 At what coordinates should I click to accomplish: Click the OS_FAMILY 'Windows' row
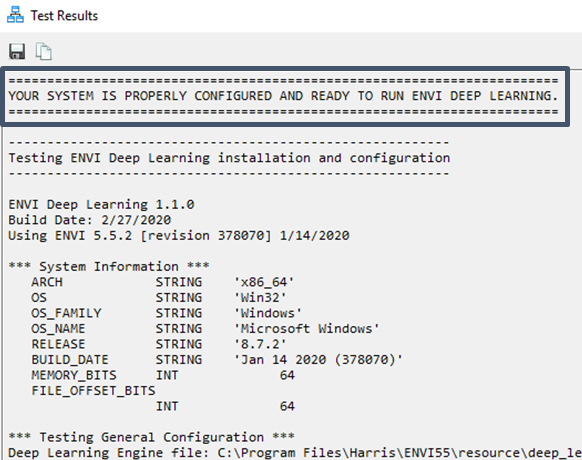pyautogui.click(x=166, y=313)
